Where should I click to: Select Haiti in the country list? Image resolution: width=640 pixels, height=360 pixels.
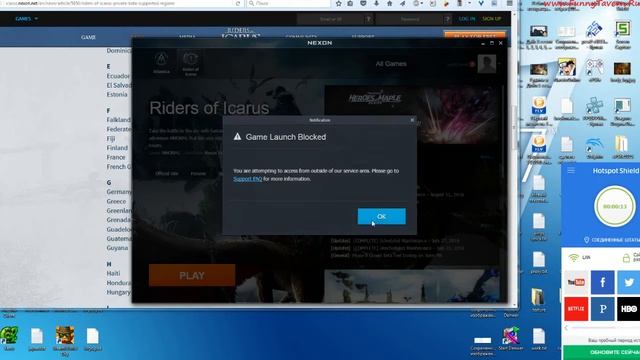click(113, 273)
